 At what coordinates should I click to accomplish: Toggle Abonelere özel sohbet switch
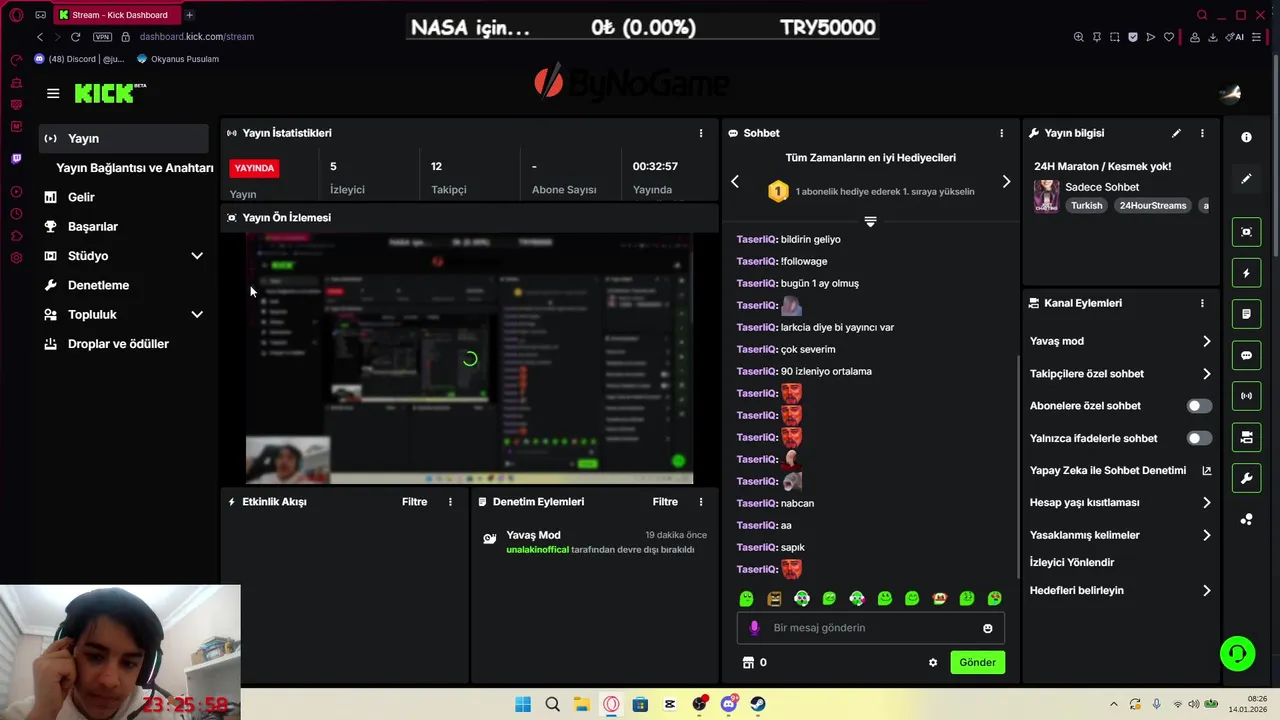[x=1199, y=406]
